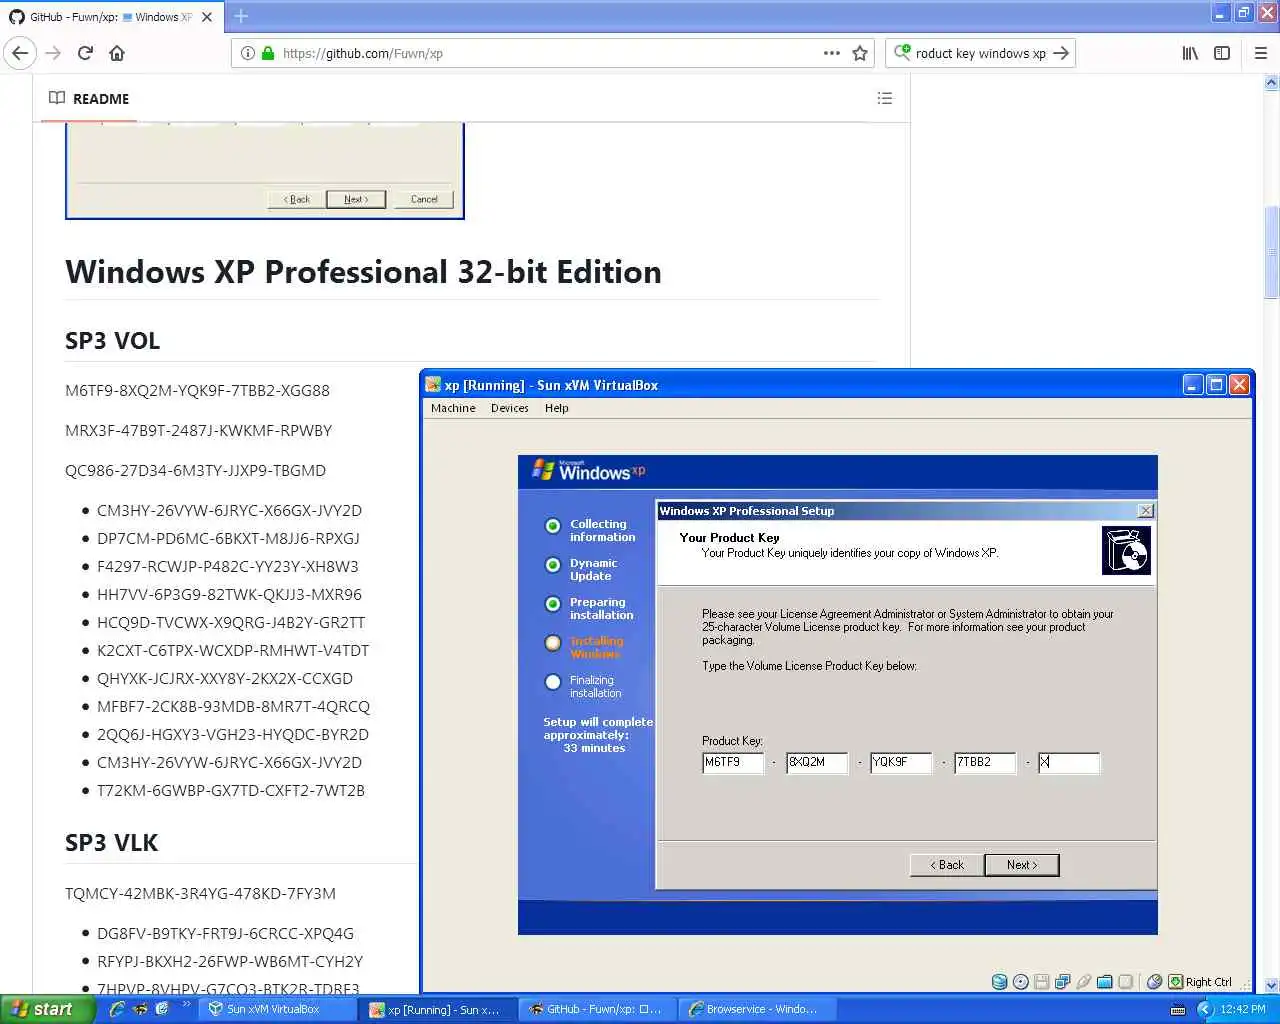1280x1024 pixels.
Task: Click key HH7VV-6P3G9-82TWK-QKJJ3-MXR96
Action: tap(229, 595)
